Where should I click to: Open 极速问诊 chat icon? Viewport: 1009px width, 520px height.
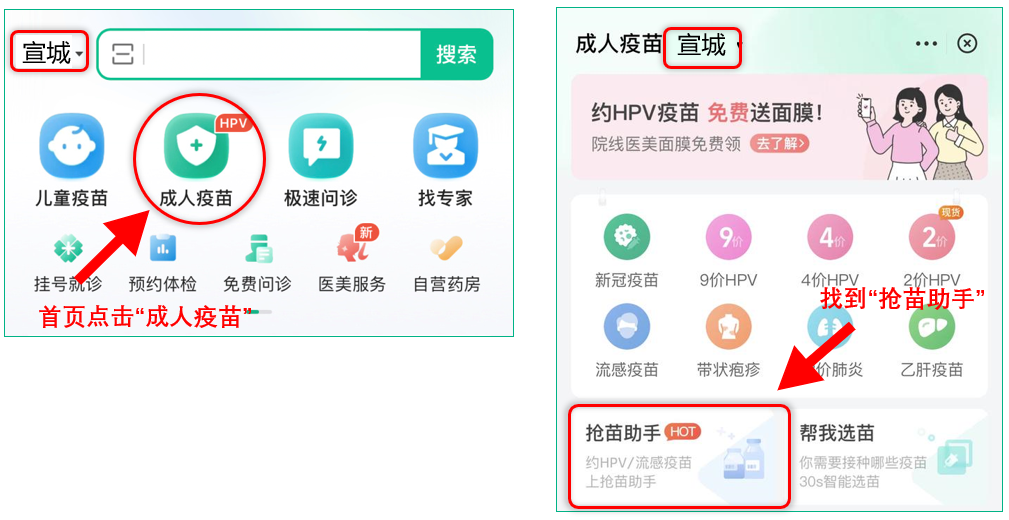click(320, 145)
